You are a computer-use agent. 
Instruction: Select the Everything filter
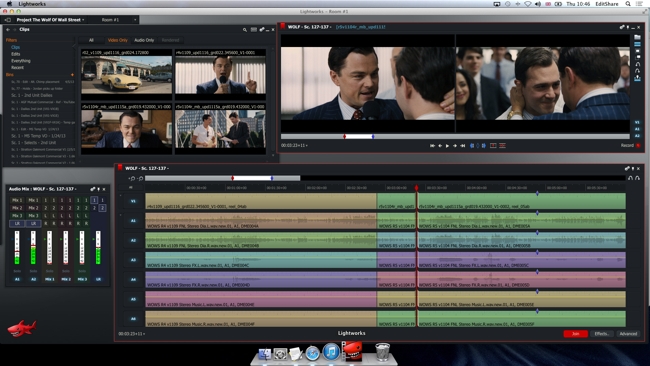point(21,61)
